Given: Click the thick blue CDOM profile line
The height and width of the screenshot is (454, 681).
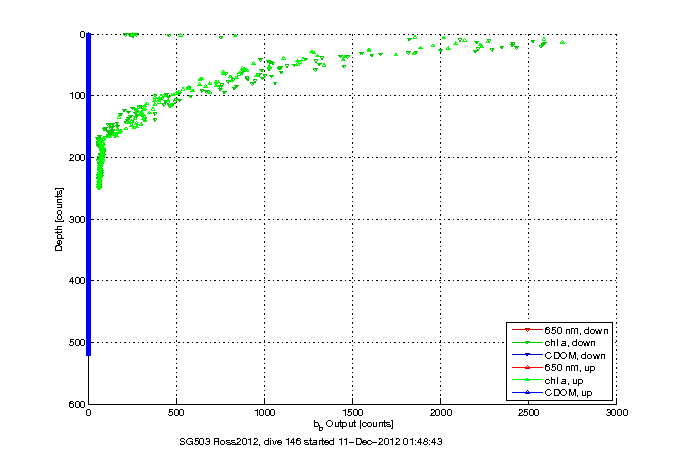Looking at the screenshot, I should pos(89,194).
